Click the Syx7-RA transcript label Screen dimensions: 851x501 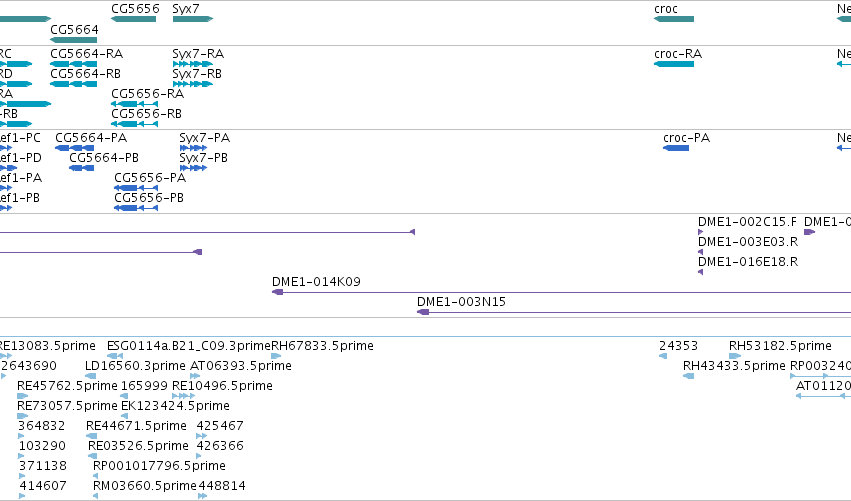point(198,54)
